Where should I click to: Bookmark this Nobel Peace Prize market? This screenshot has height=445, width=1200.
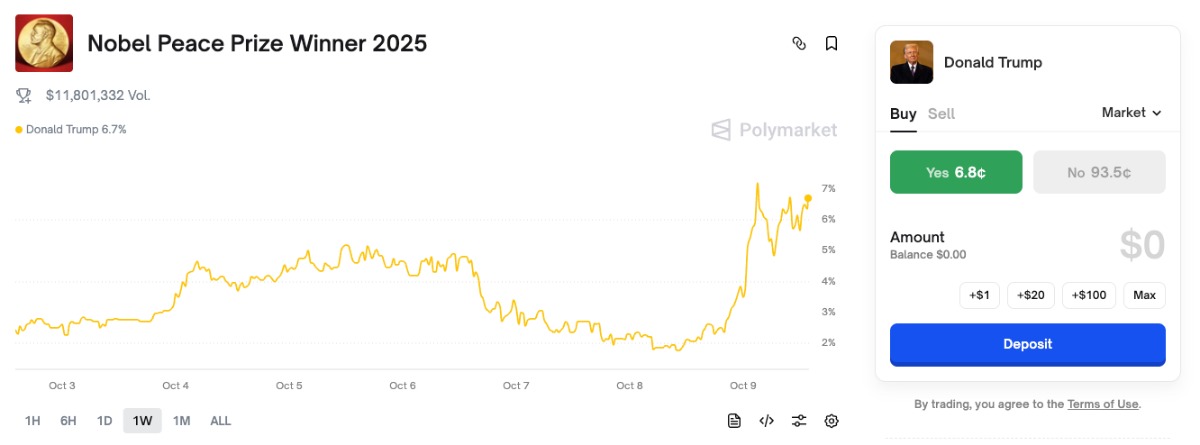(x=831, y=43)
